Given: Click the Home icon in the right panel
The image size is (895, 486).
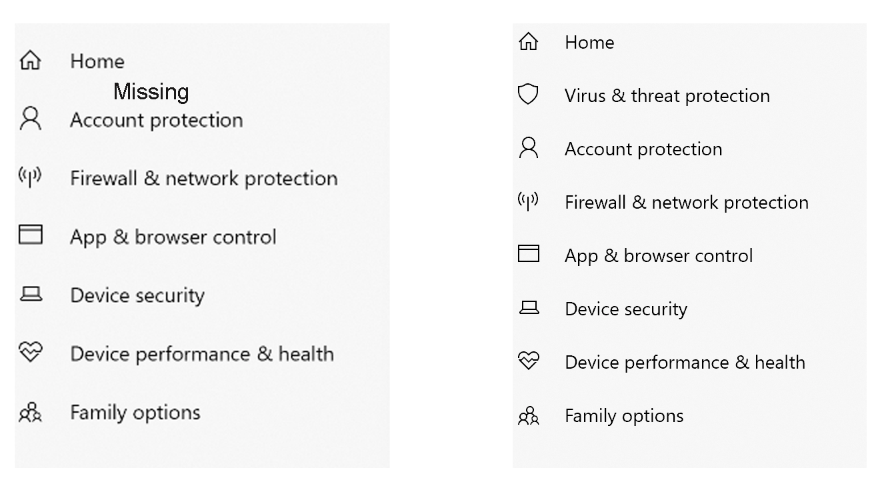Looking at the screenshot, I should (x=528, y=42).
